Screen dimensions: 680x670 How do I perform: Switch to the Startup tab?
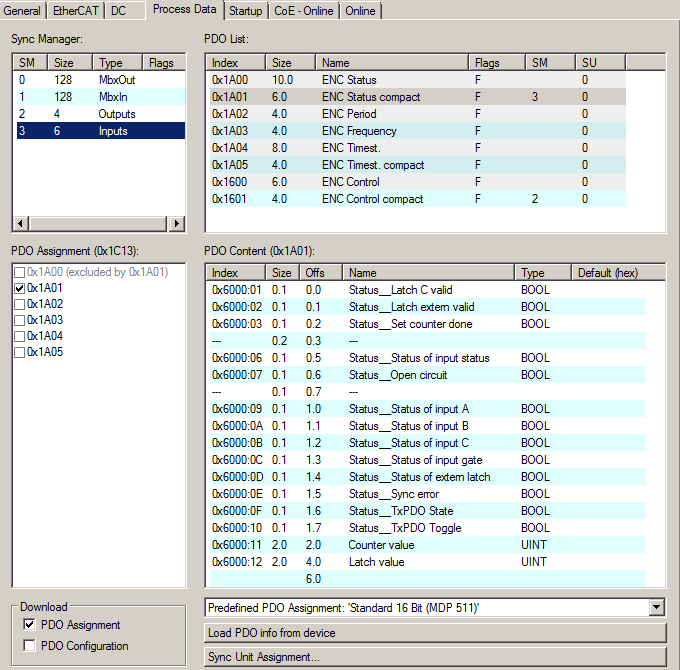click(245, 10)
